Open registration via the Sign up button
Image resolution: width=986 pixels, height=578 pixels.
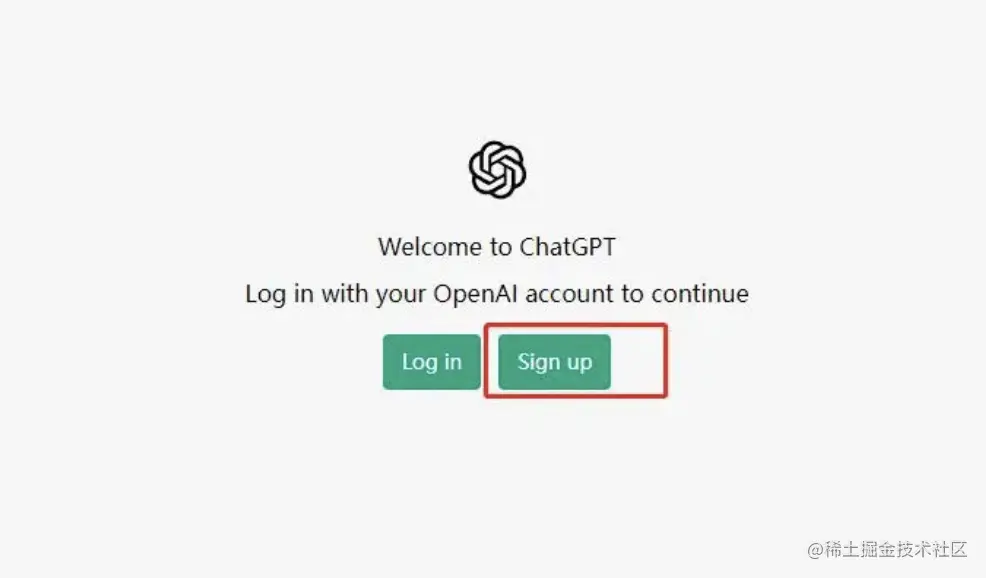pyautogui.click(x=554, y=362)
